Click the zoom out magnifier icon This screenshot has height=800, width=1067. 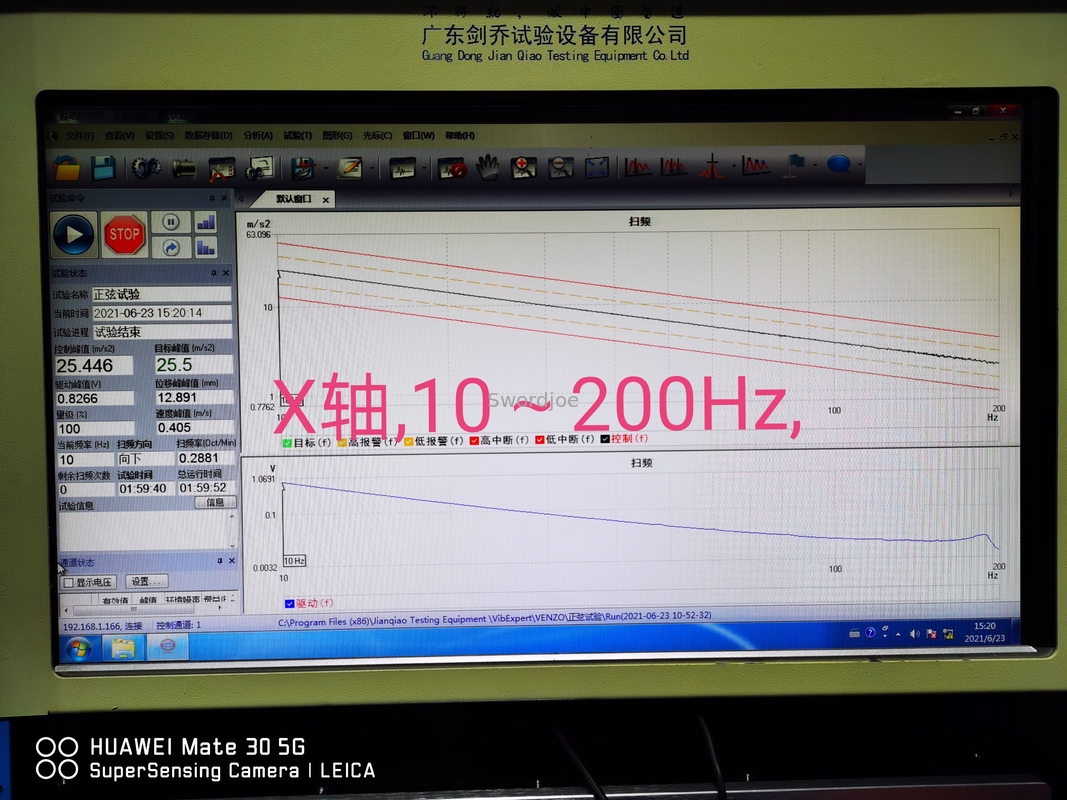(x=560, y=167)
